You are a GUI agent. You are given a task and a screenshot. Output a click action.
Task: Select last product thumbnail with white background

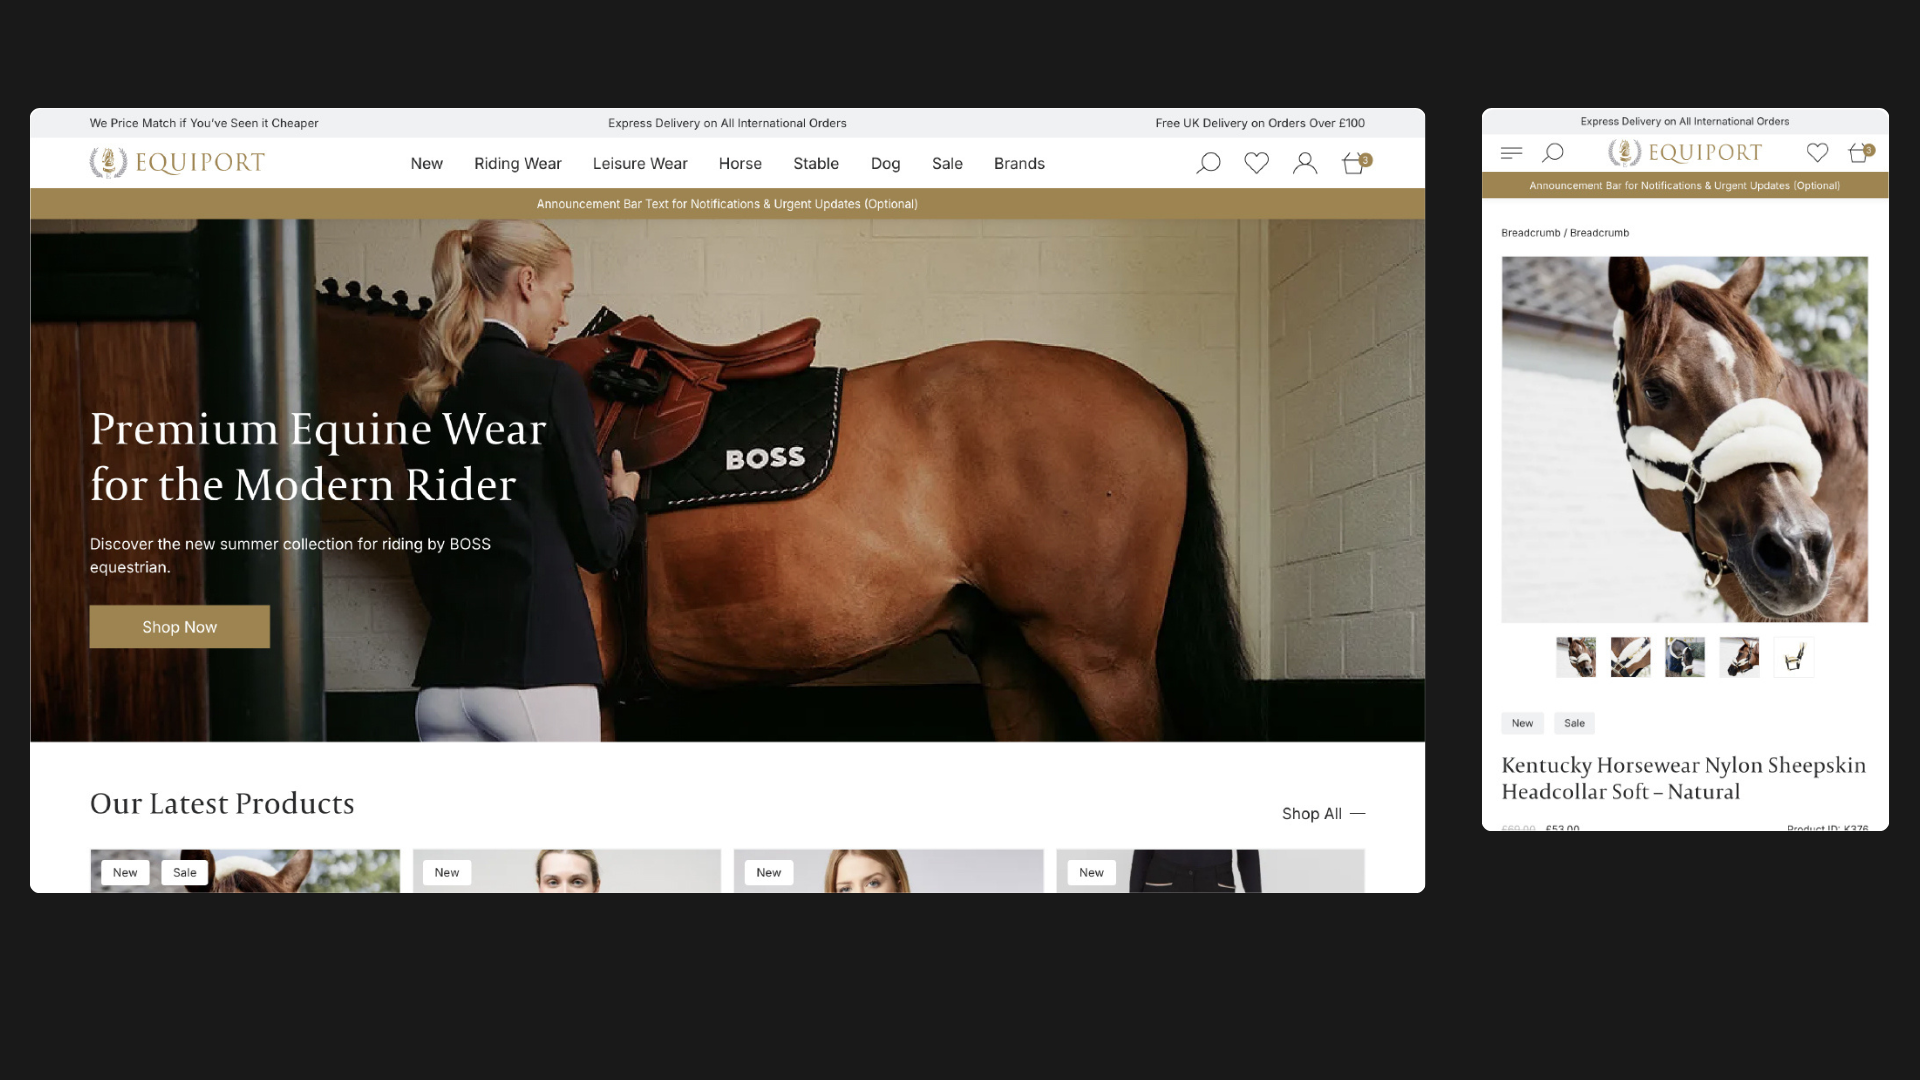[x=1793, y=657]
